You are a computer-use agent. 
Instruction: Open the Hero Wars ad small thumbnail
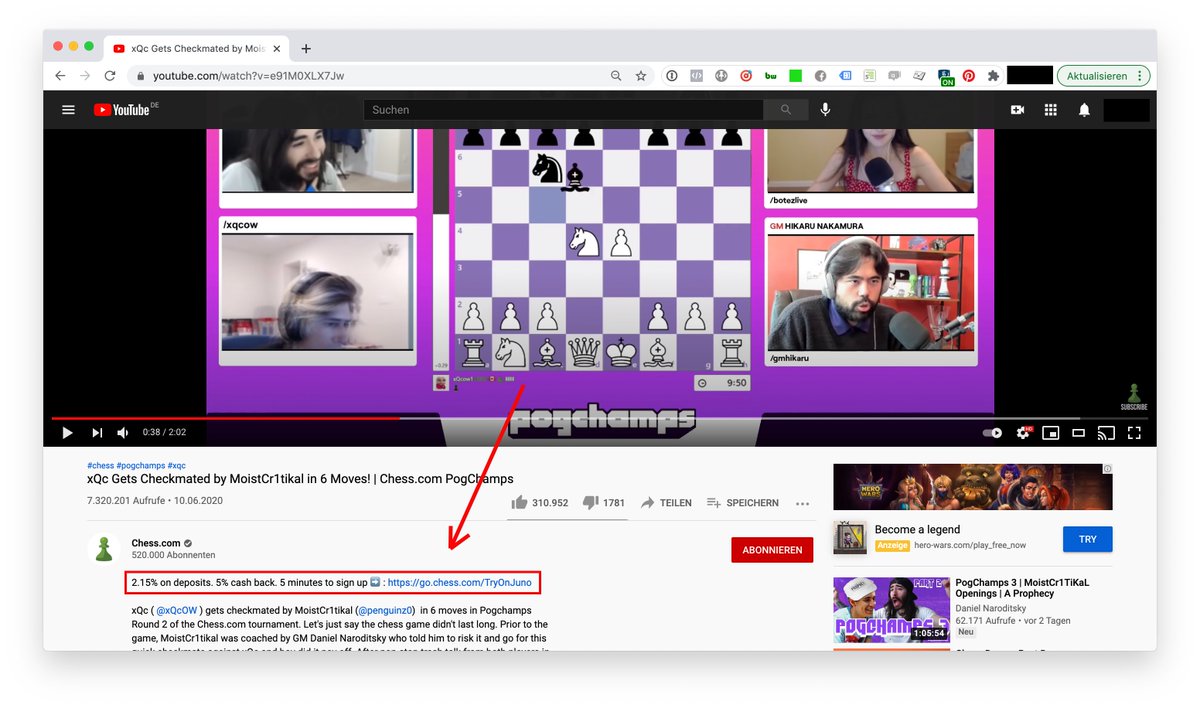point(849,537)
